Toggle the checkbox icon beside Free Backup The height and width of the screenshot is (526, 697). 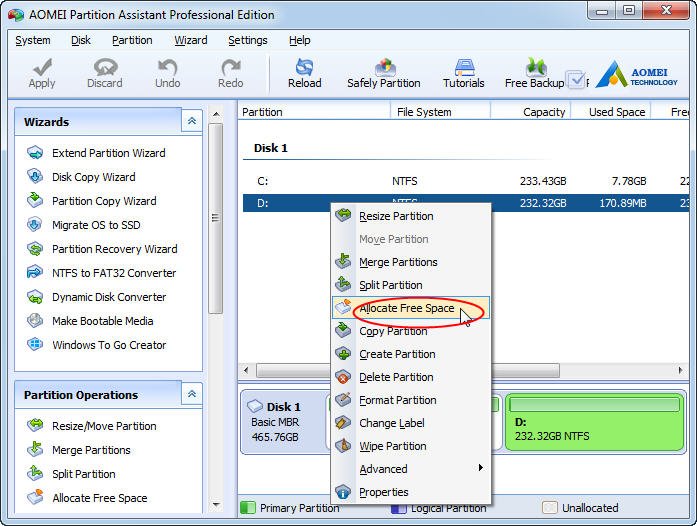coord(576,80)
